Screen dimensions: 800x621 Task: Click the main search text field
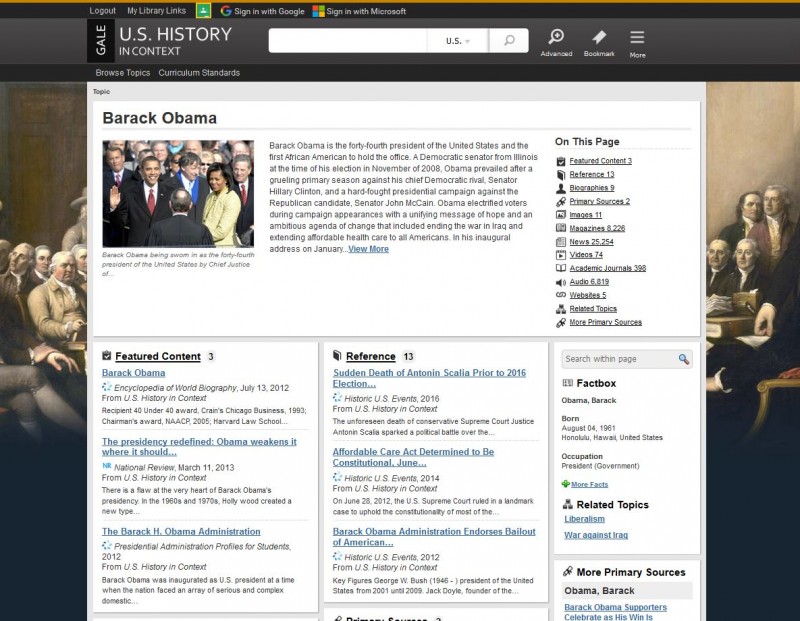pos(348,41)
